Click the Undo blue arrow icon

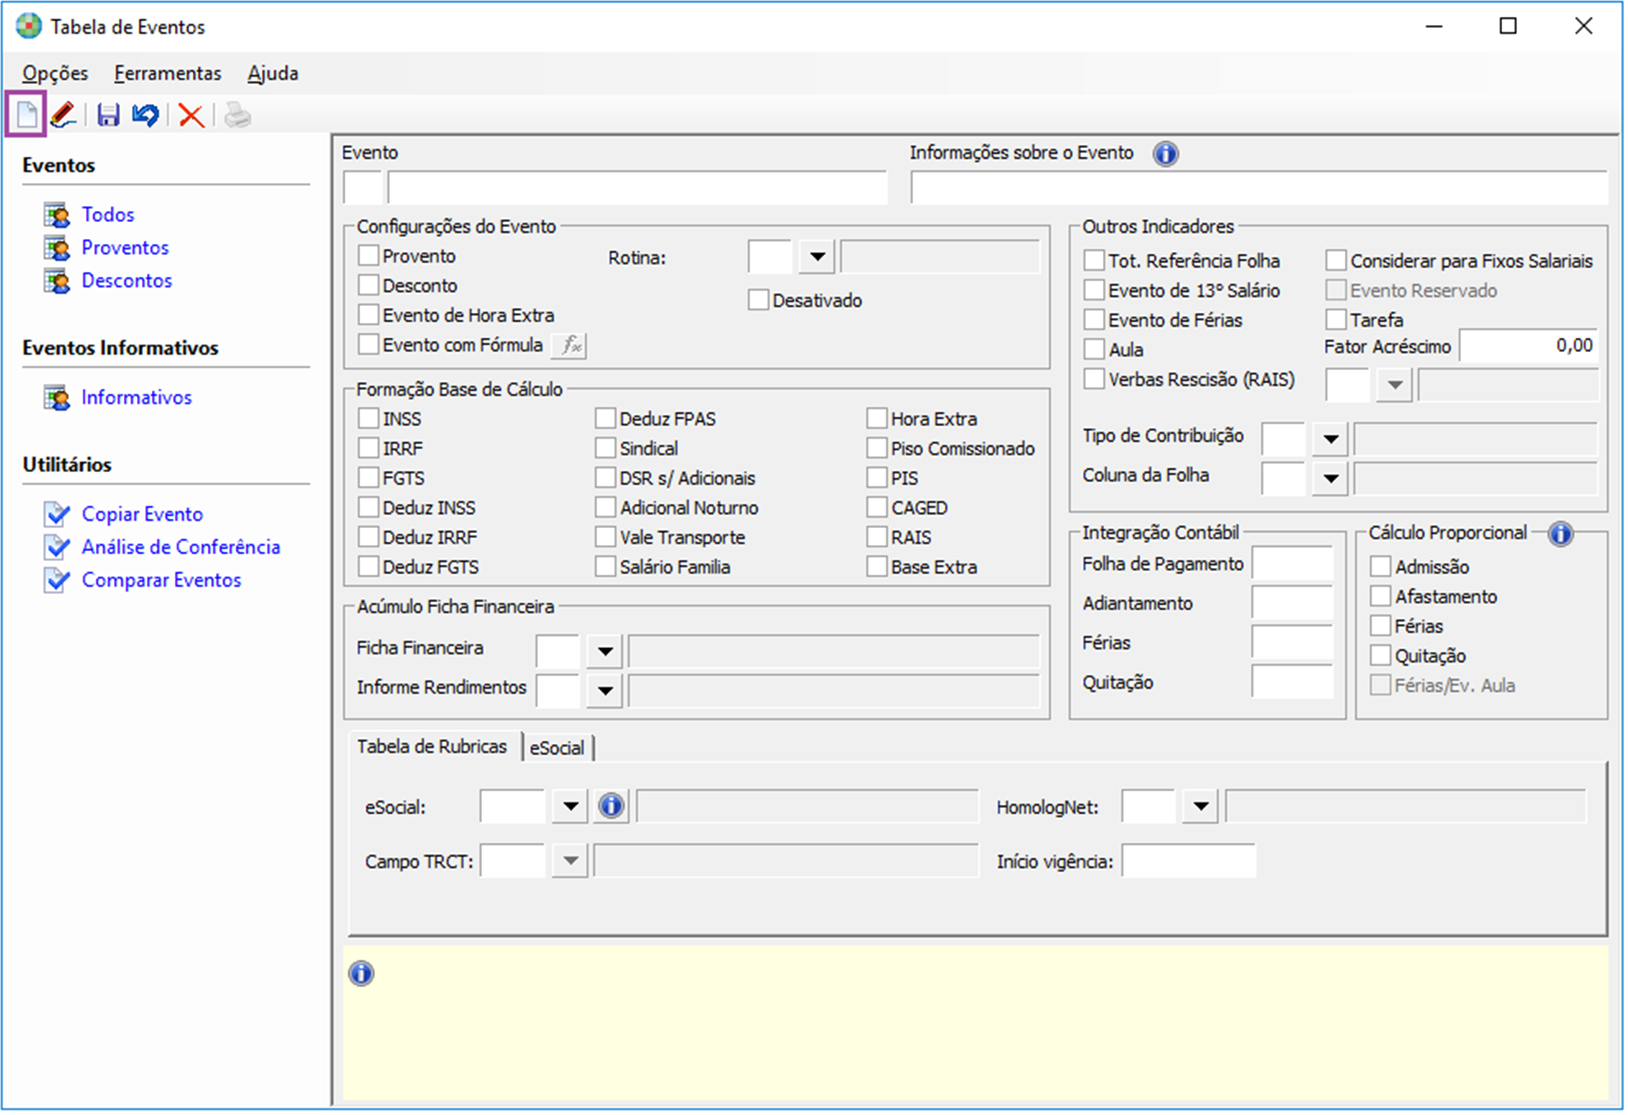pyautogui.click(x=145, y=115)
